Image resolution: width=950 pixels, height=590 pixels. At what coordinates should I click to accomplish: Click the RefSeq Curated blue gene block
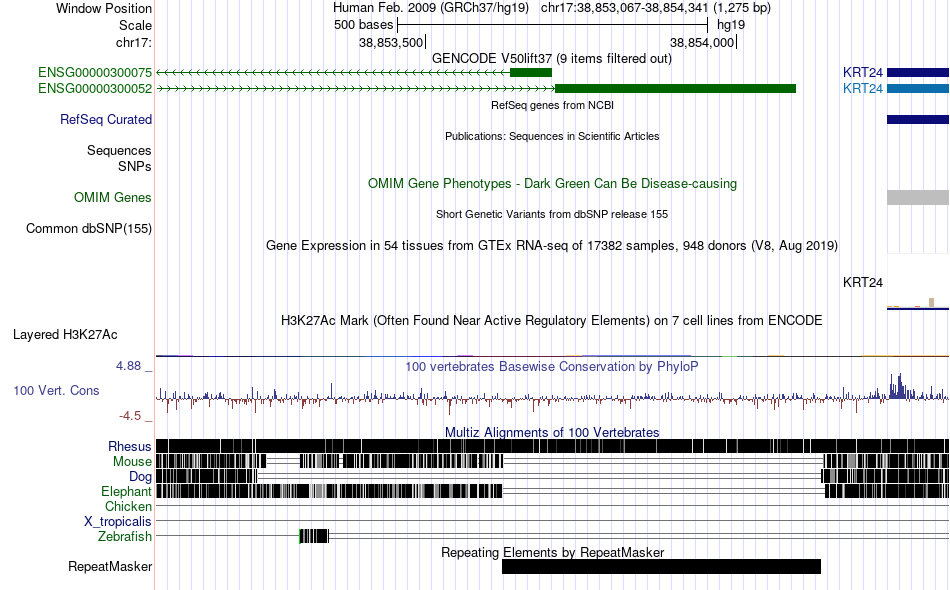[x=918, y=119]
